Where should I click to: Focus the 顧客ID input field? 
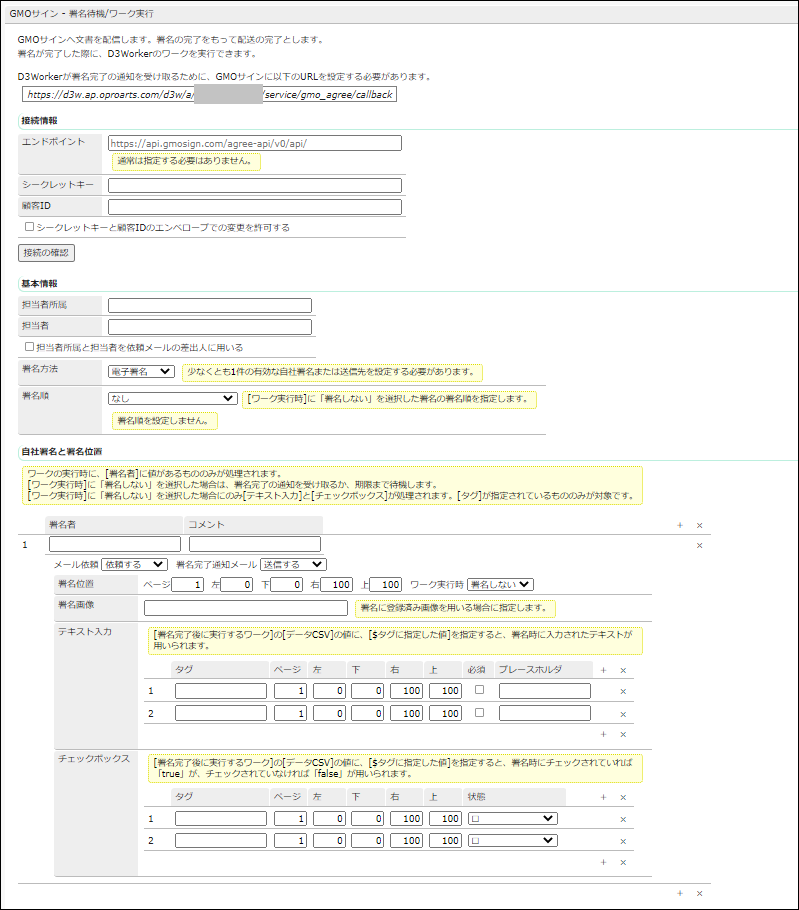255,207
